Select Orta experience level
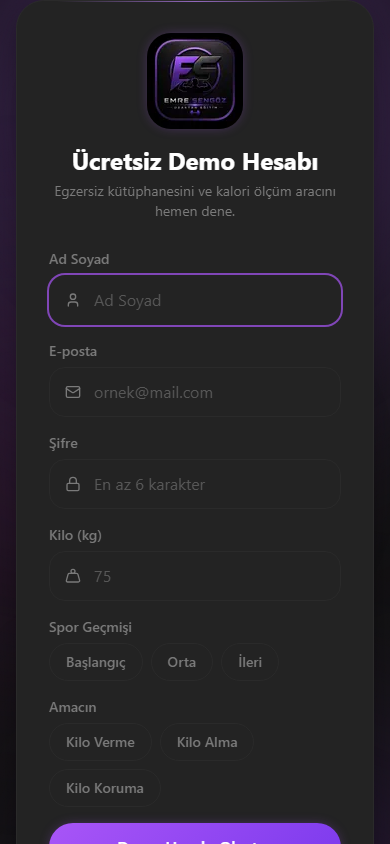 point(182,662)
